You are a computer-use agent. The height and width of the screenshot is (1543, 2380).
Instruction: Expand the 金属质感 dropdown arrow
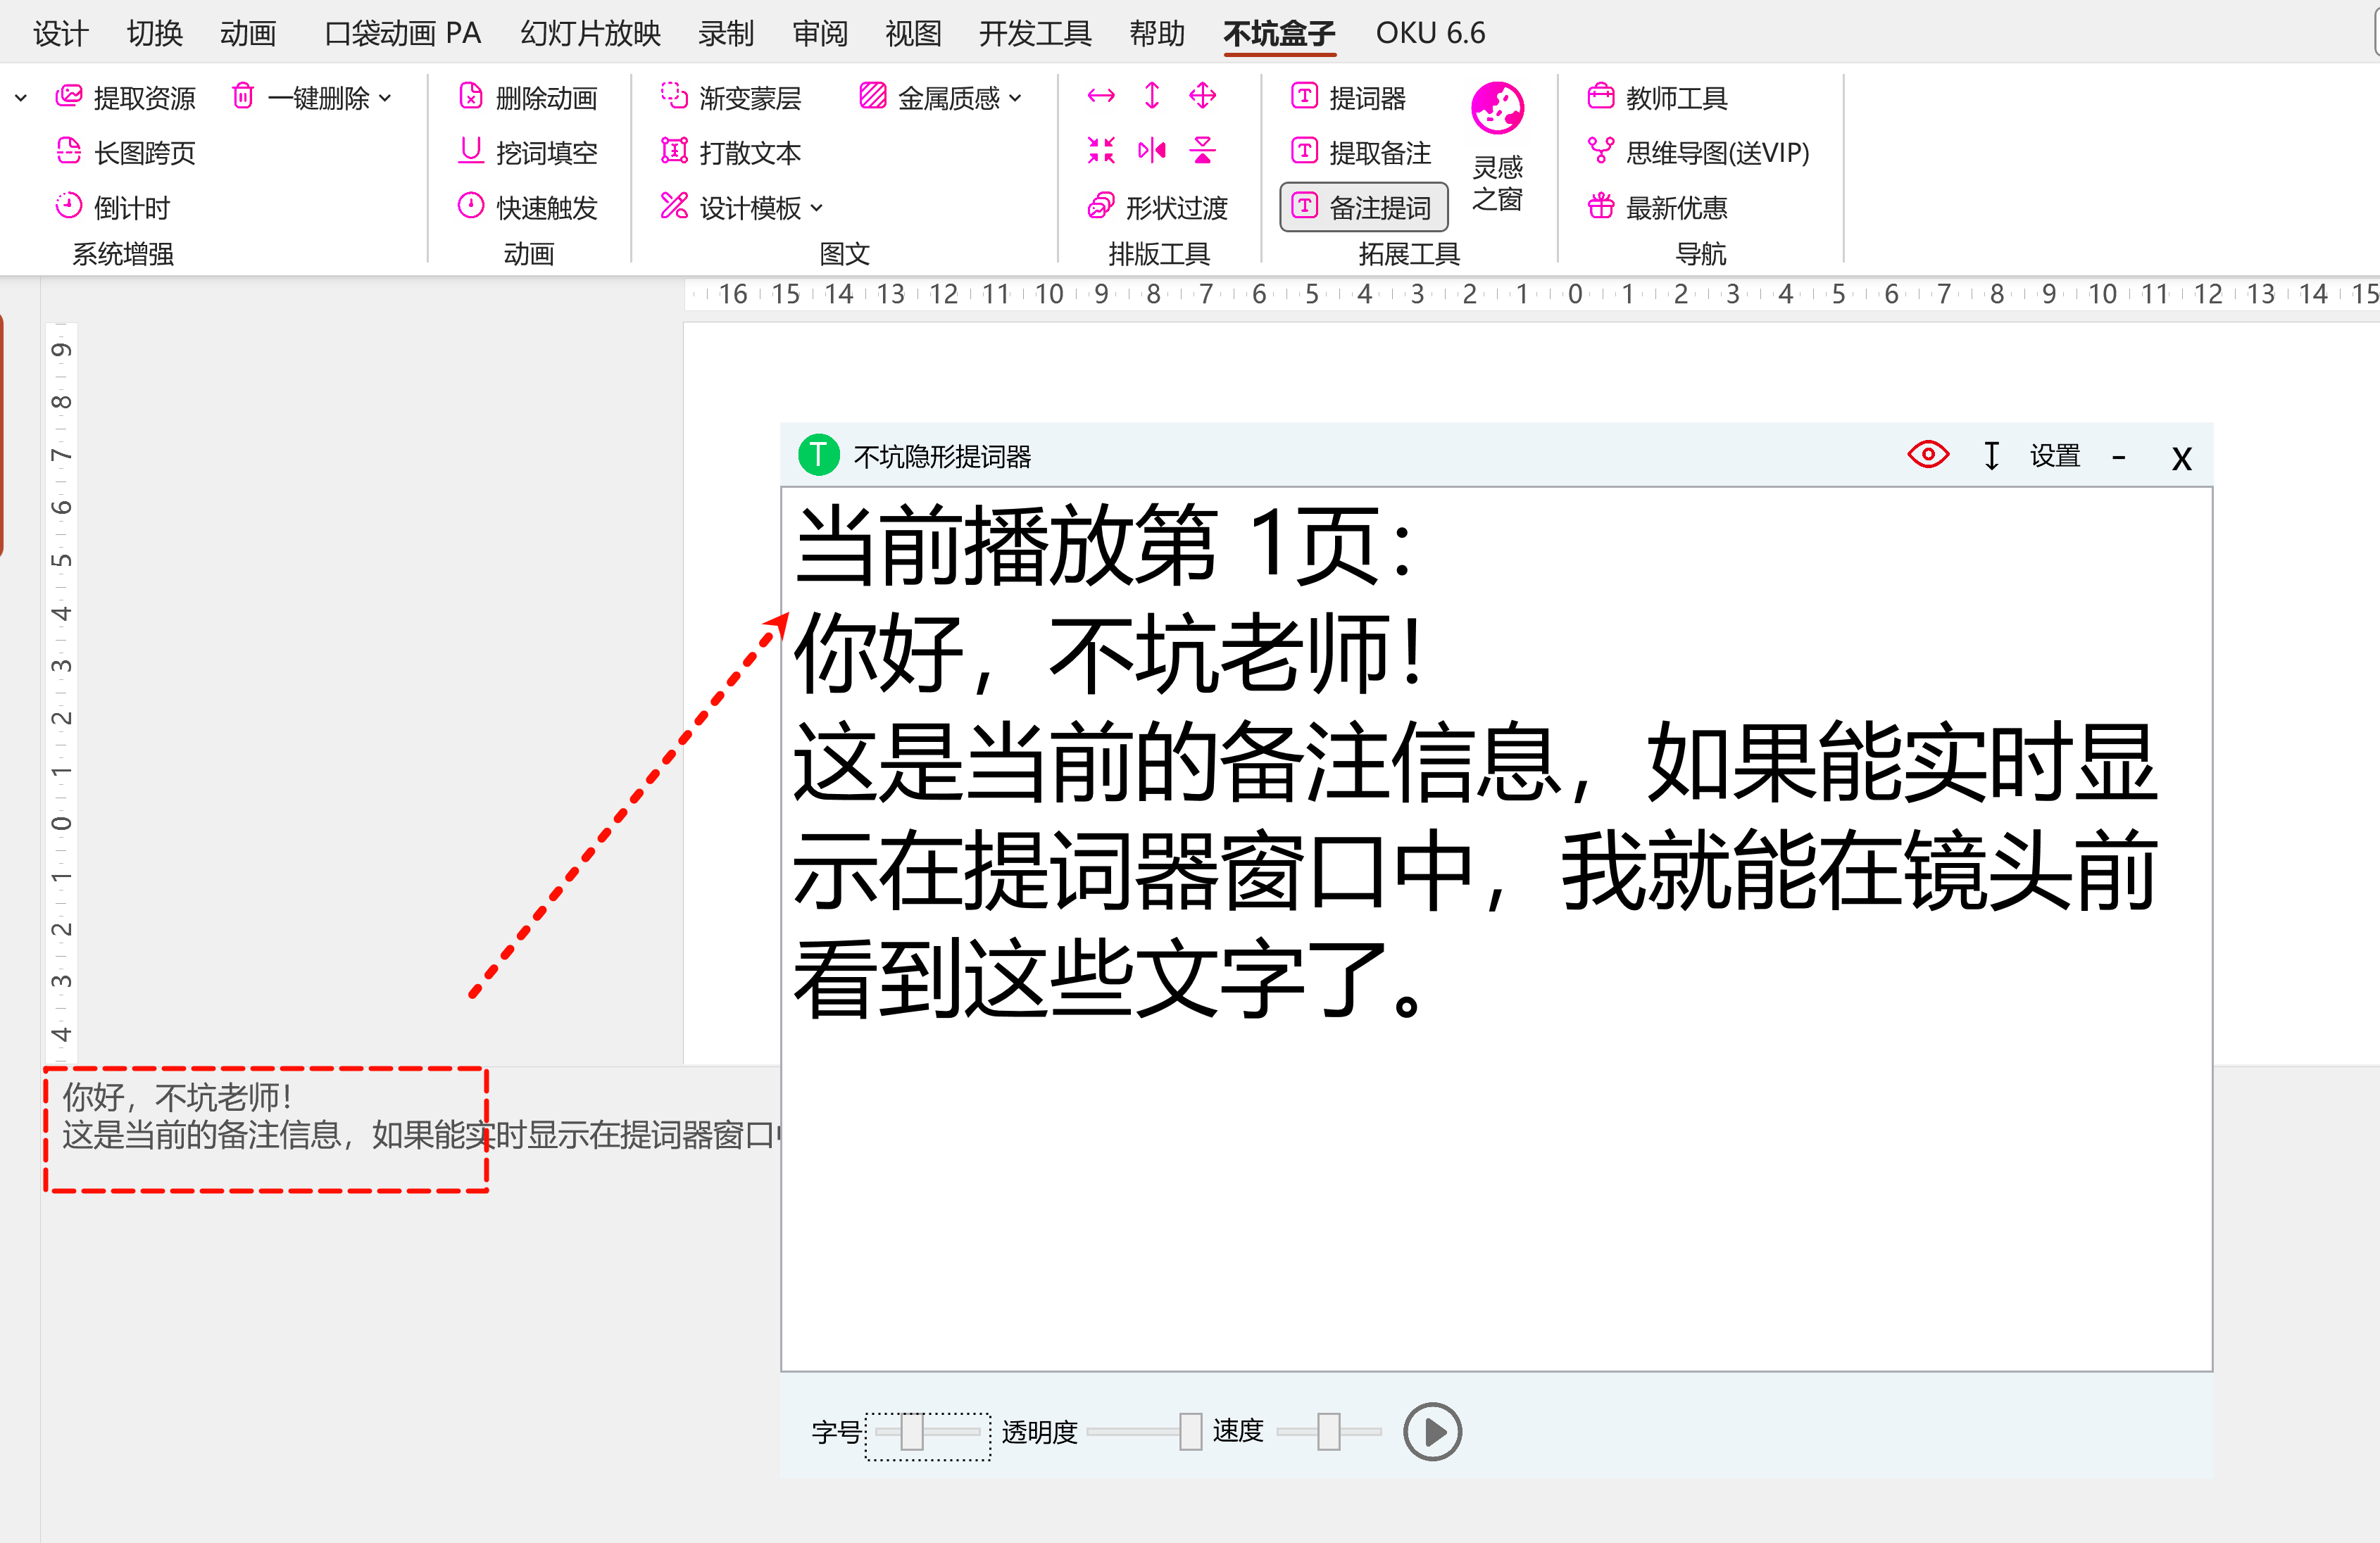[1015, 98]
